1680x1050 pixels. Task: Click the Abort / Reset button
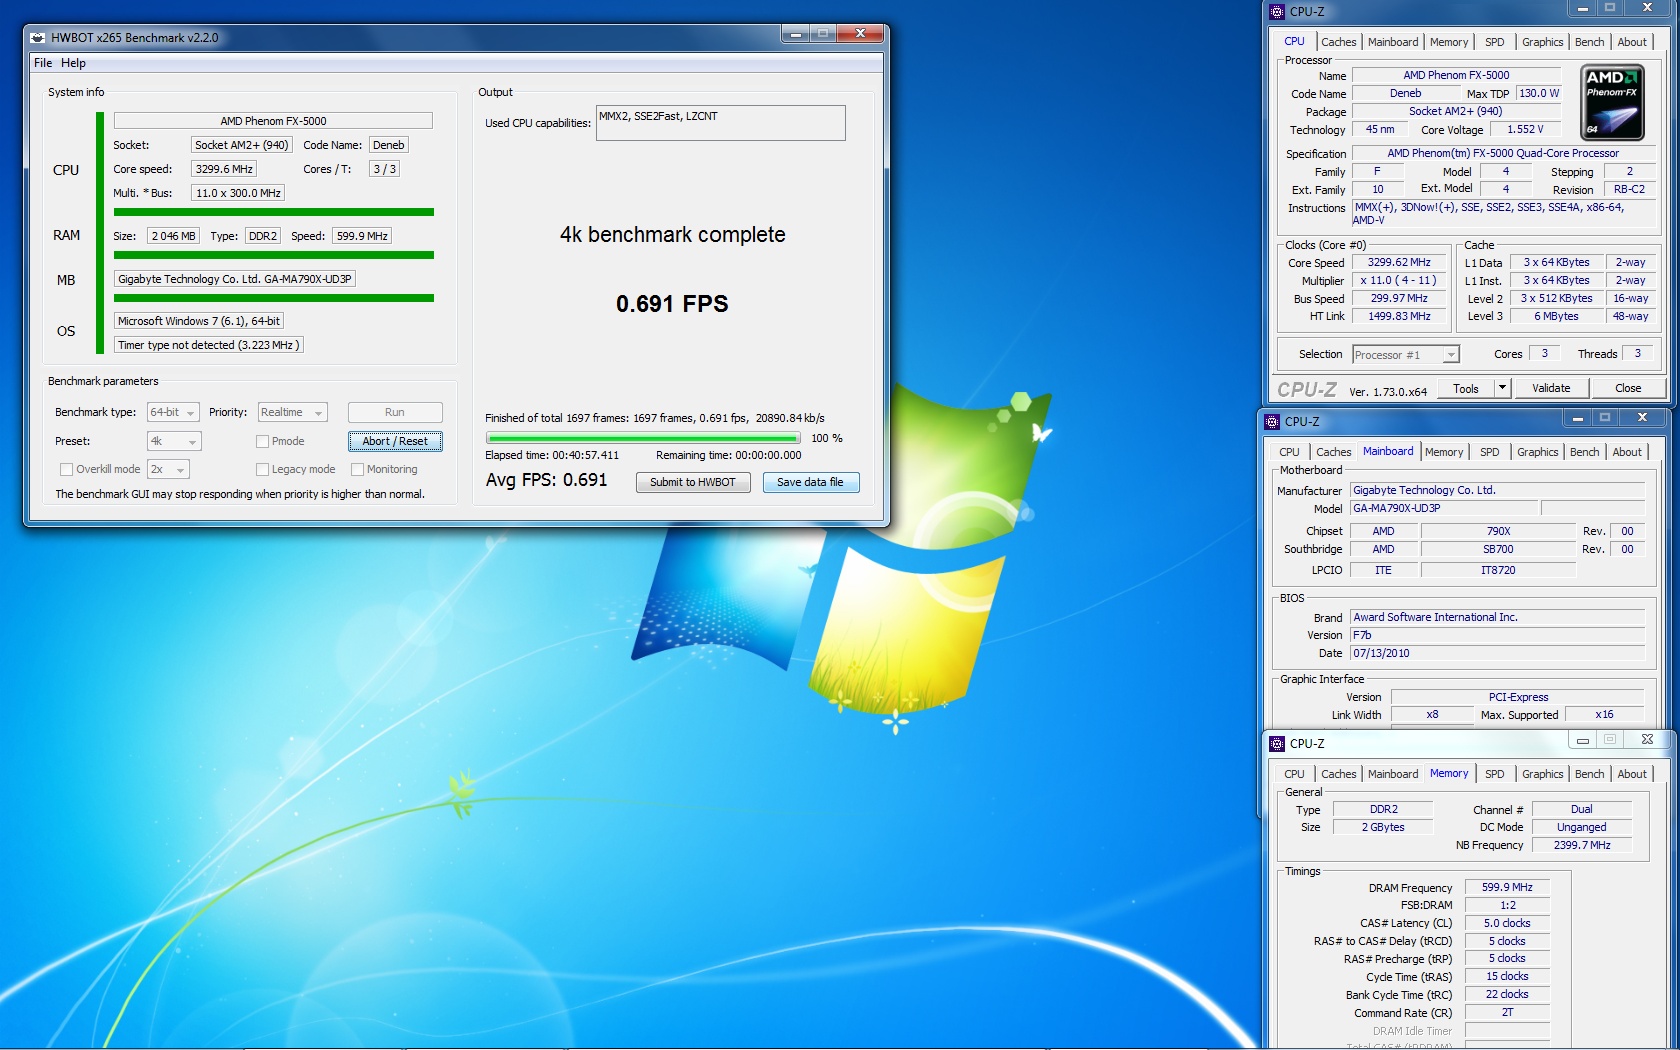coord(395,441)
